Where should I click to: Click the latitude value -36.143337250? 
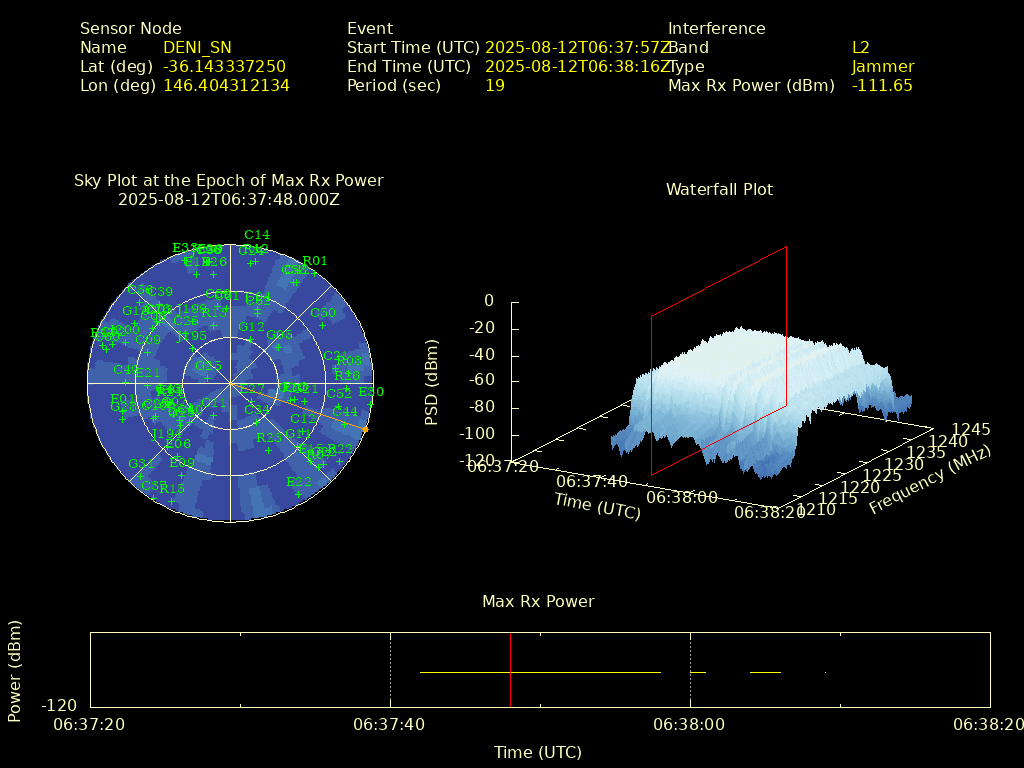(224, 67)
